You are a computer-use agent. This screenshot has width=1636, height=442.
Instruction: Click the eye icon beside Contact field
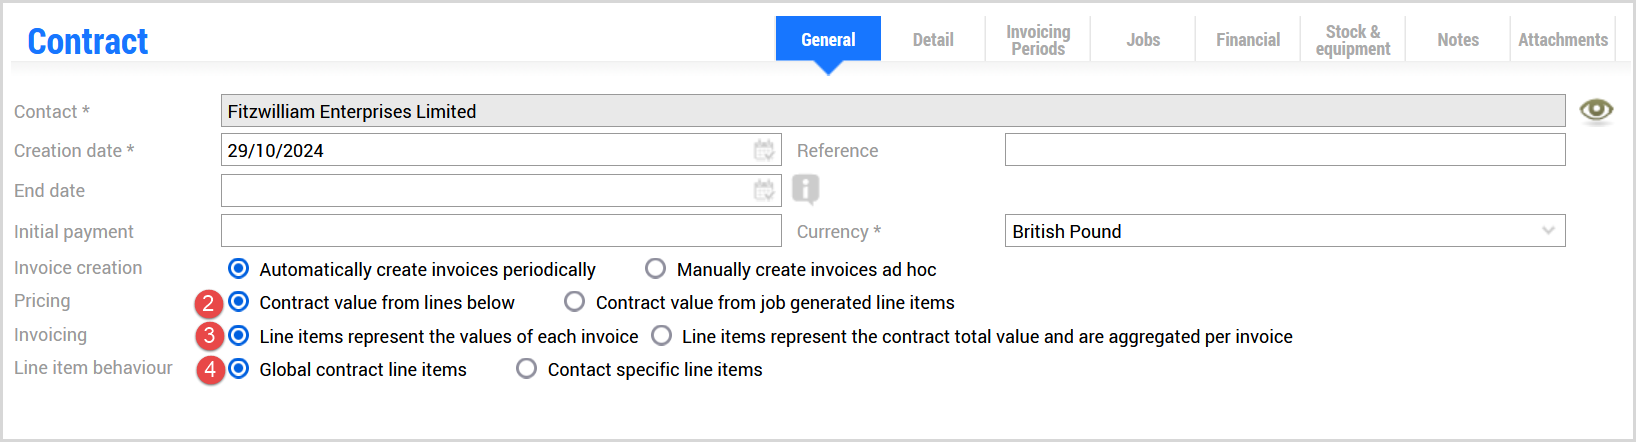tap(1596, 110)
